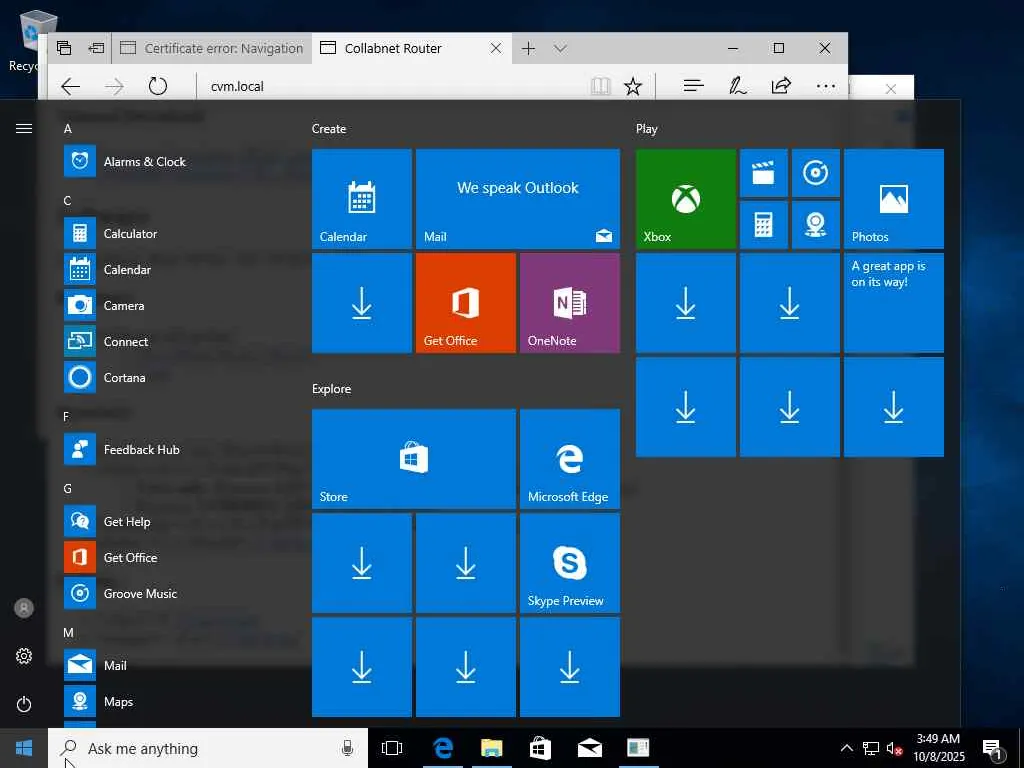
Task: Expand the Start menu hamburger button
Action: [24, 129]
